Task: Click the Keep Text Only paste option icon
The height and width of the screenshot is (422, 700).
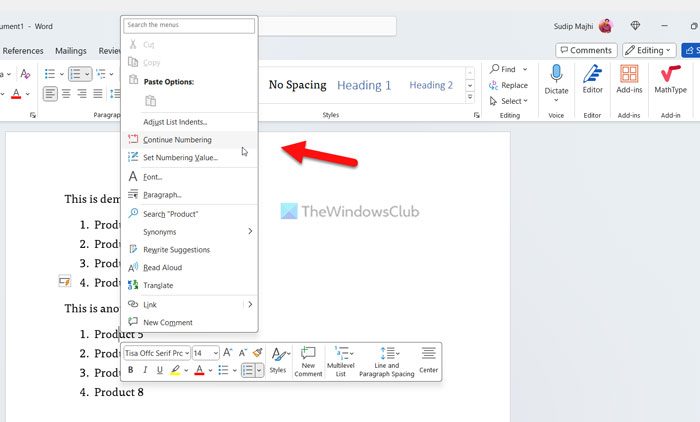Action: tap(150, 101)
